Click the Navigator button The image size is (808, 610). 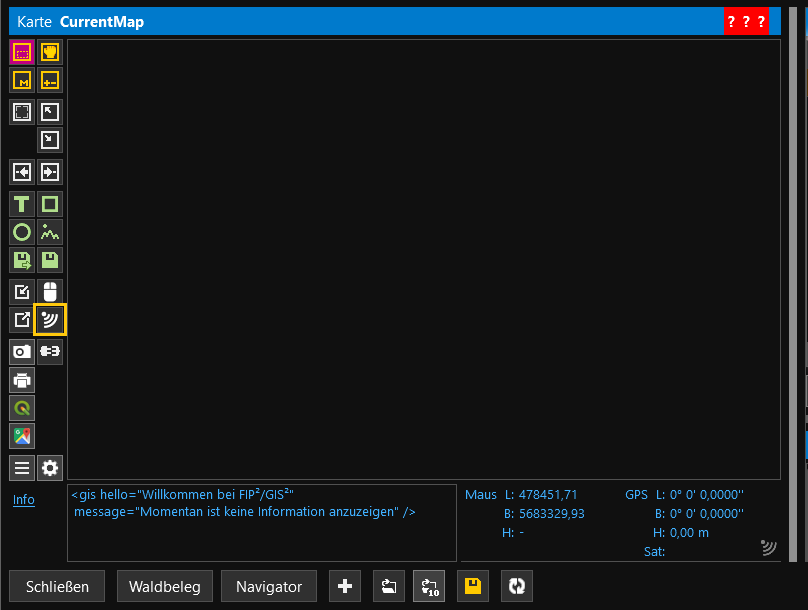(x=269, y=586)
